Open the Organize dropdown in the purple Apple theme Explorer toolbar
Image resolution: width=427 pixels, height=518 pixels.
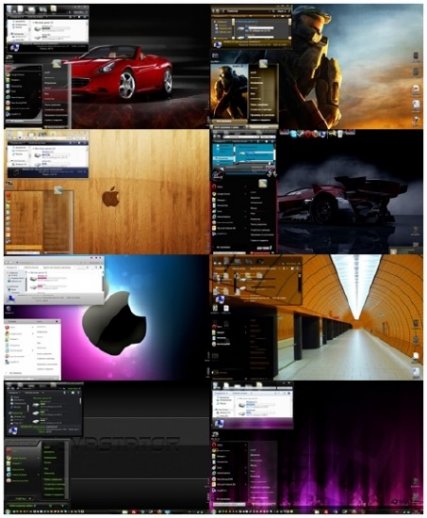click(x=12, y=267)
